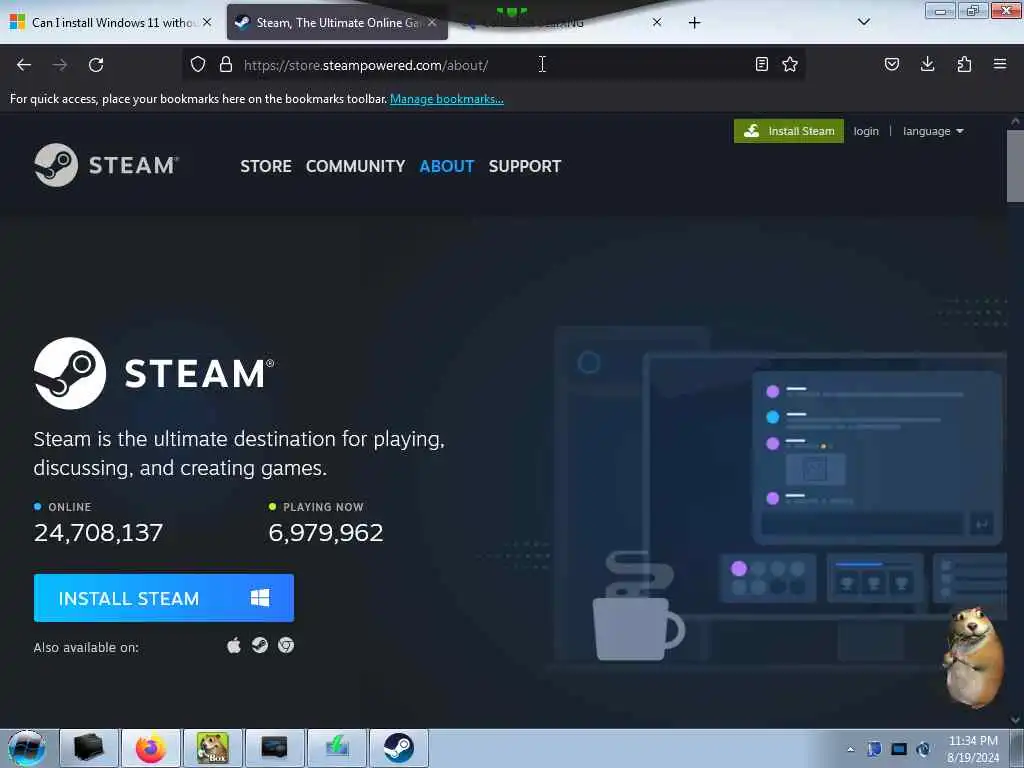Open the dark monitor taskbar app

274,748
